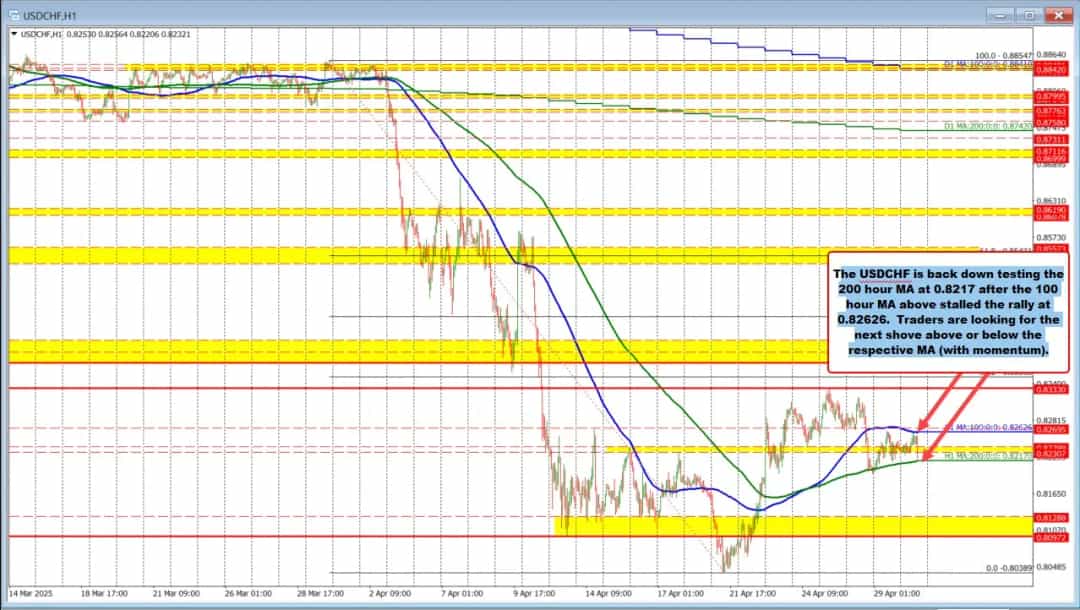Click the 0.80972 yellow price label
The width and height of the screenshot is (1080, 610).
click(x=1053, y=538)
